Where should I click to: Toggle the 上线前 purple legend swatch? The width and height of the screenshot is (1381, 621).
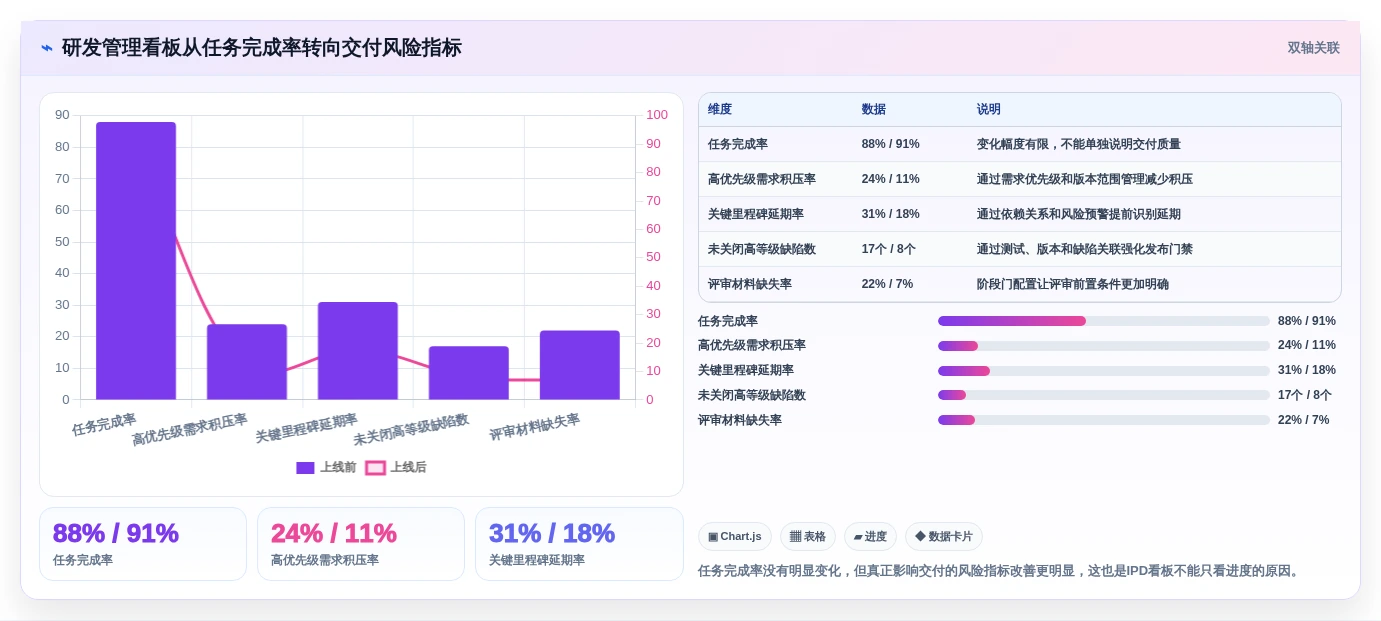click(305, 468)
